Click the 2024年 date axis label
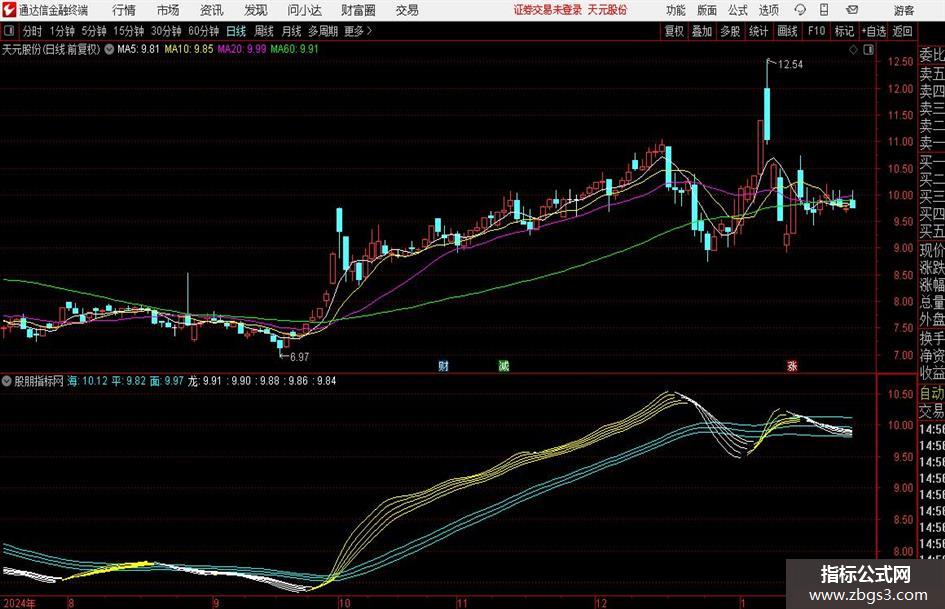 click(19, 602)
